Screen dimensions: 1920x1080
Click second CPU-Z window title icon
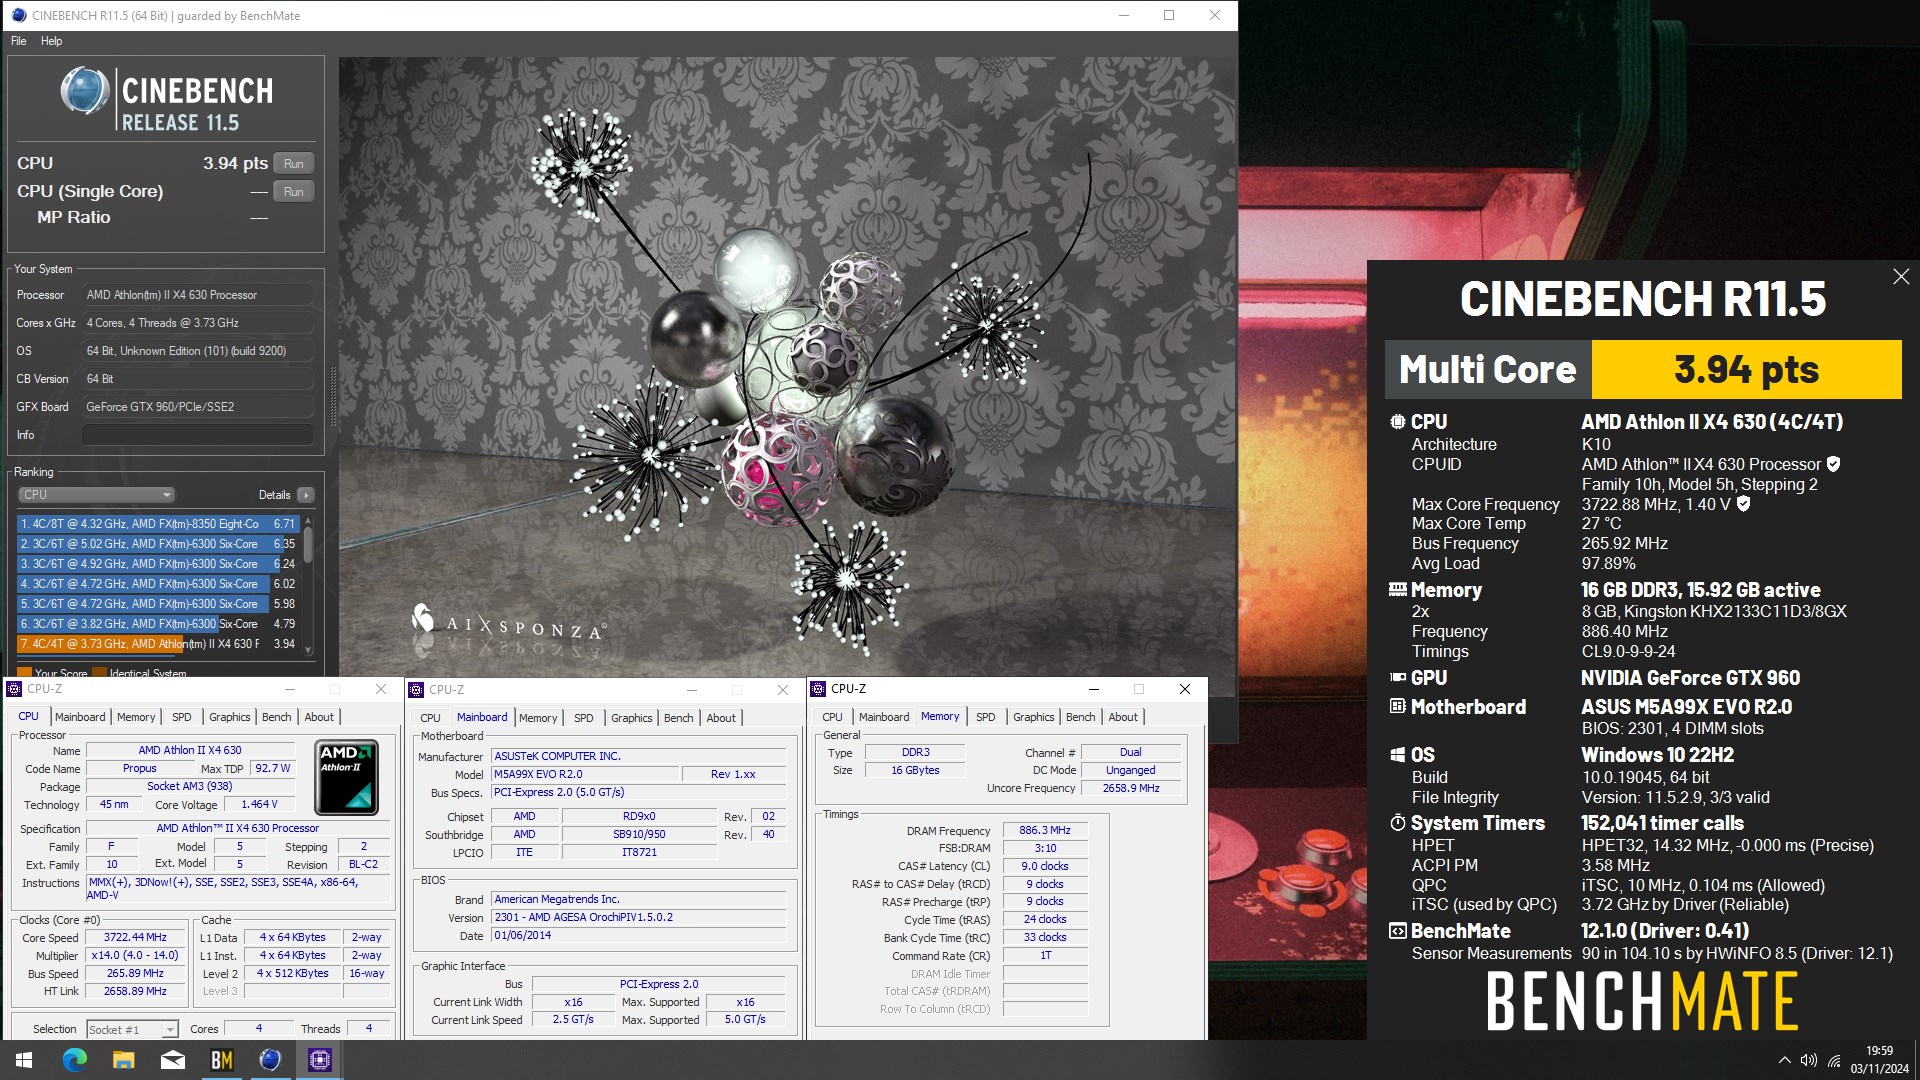pos(416,690)
